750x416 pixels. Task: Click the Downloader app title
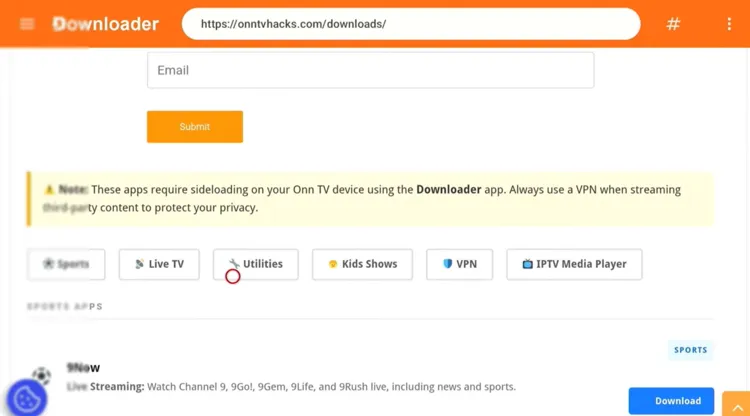(x=106, y=24)
